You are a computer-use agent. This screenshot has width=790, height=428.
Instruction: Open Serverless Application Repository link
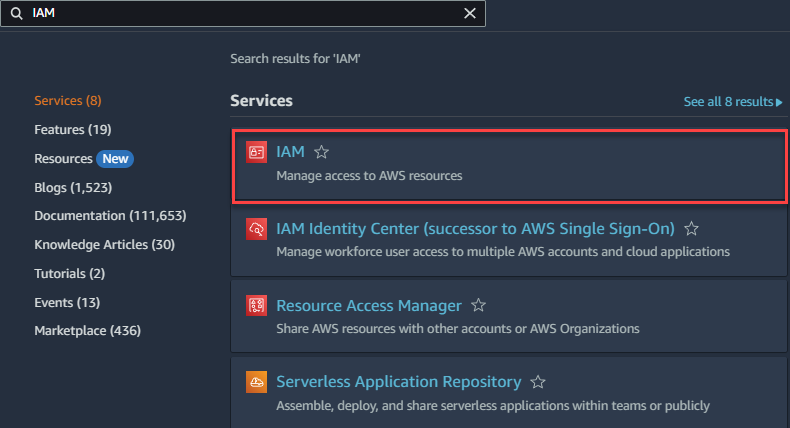coord(399,382)
